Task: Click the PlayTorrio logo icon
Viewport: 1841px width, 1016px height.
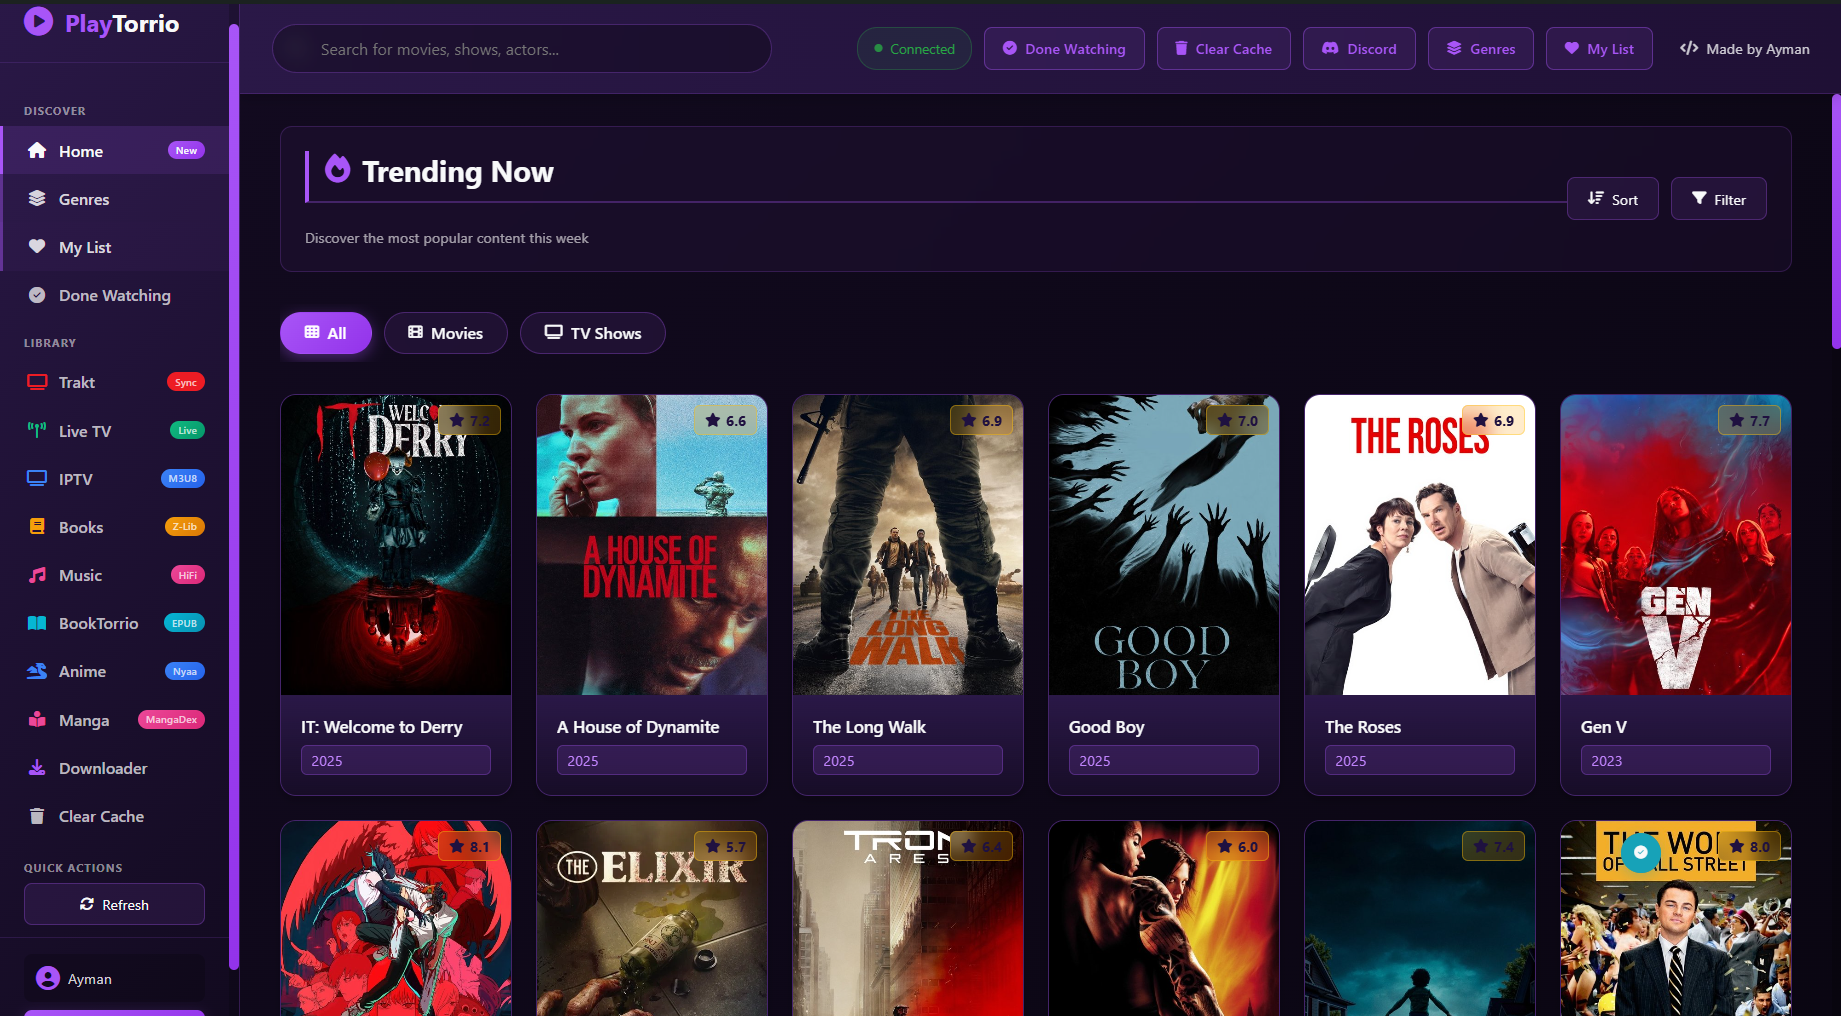Action: (x=38, y=22)
